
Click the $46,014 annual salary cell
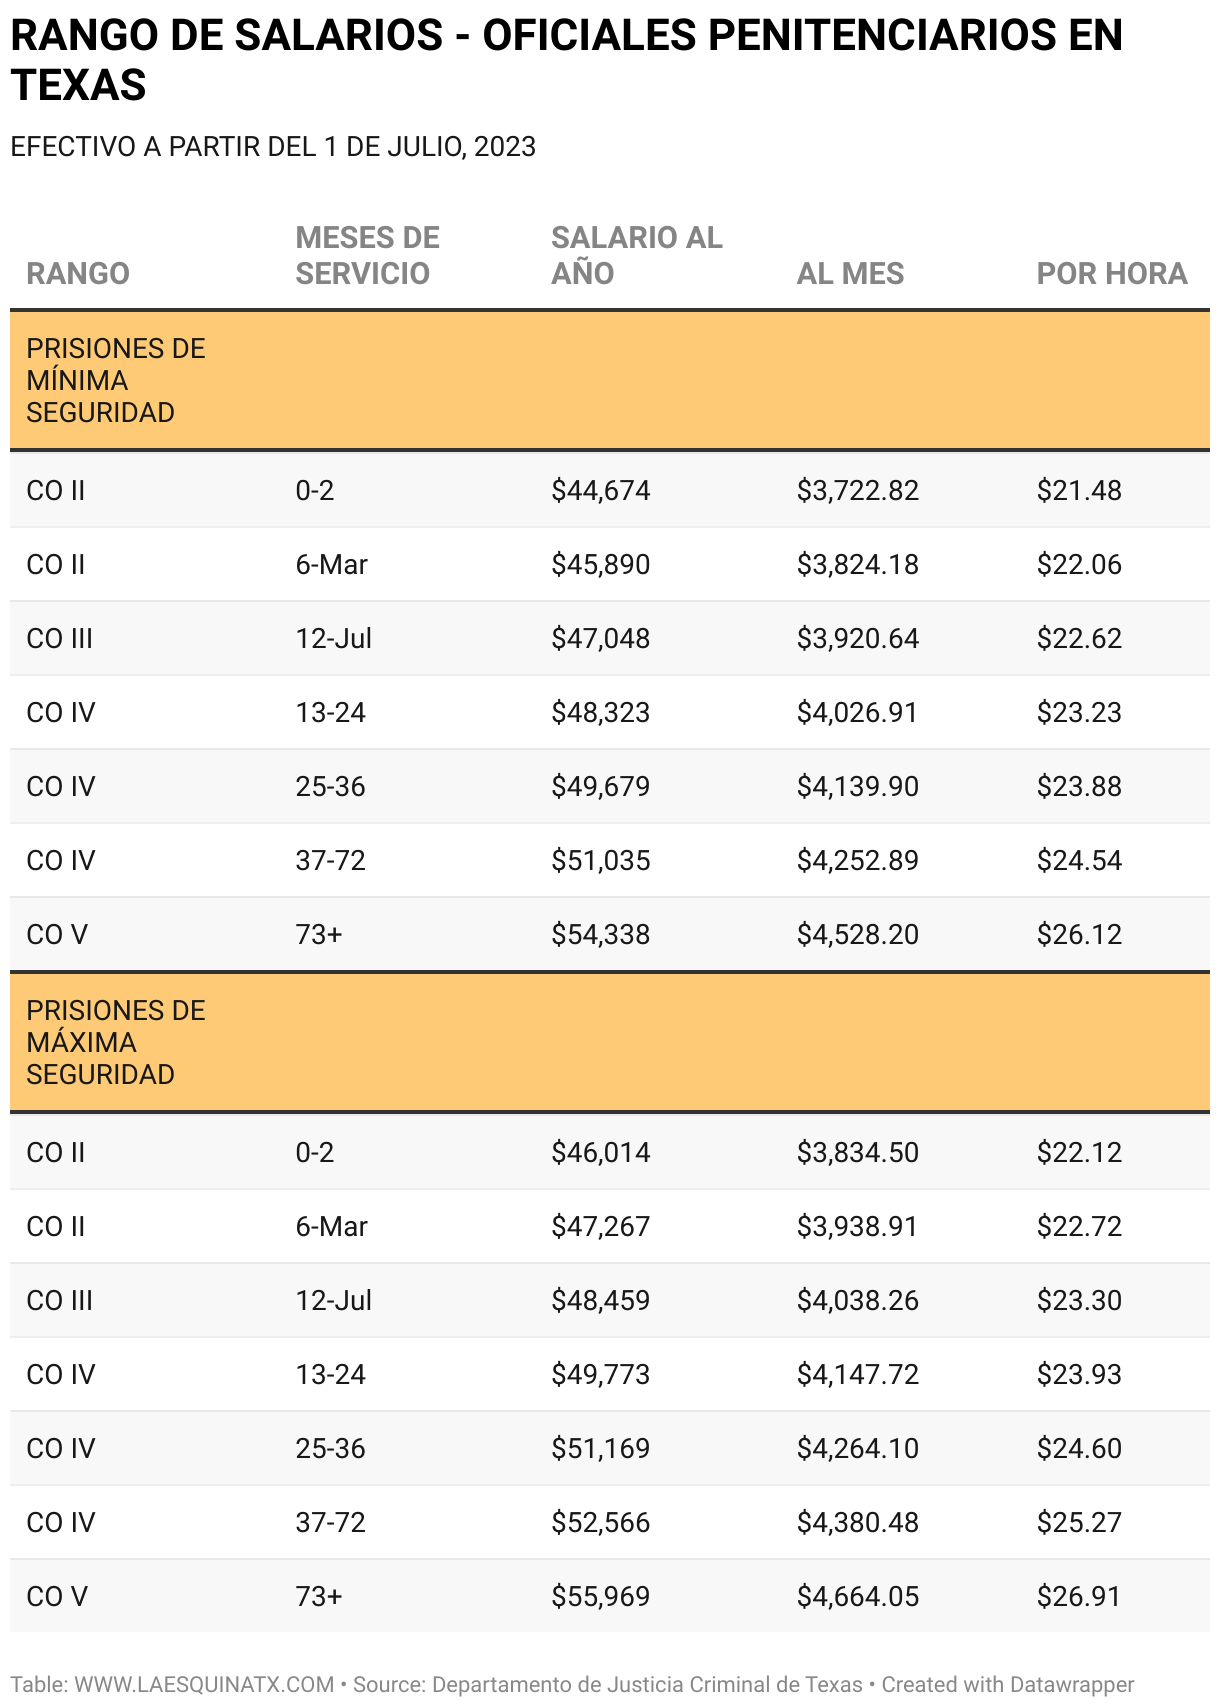(600, 1153)
